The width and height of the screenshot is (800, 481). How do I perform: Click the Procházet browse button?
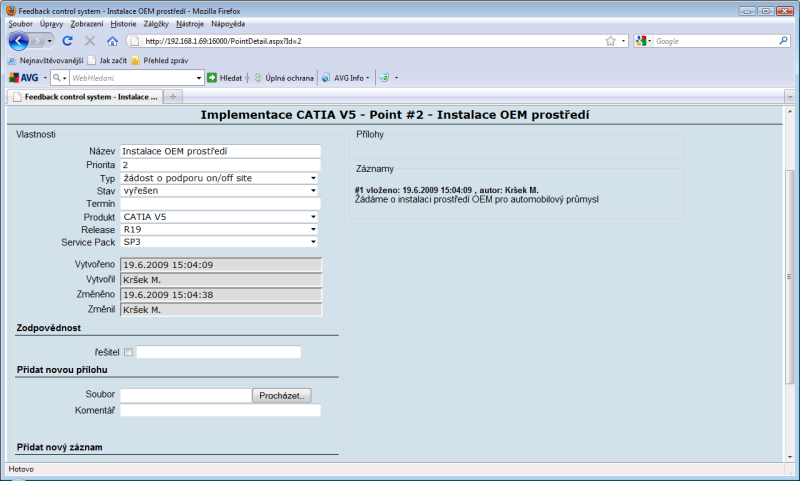point(282,395)
